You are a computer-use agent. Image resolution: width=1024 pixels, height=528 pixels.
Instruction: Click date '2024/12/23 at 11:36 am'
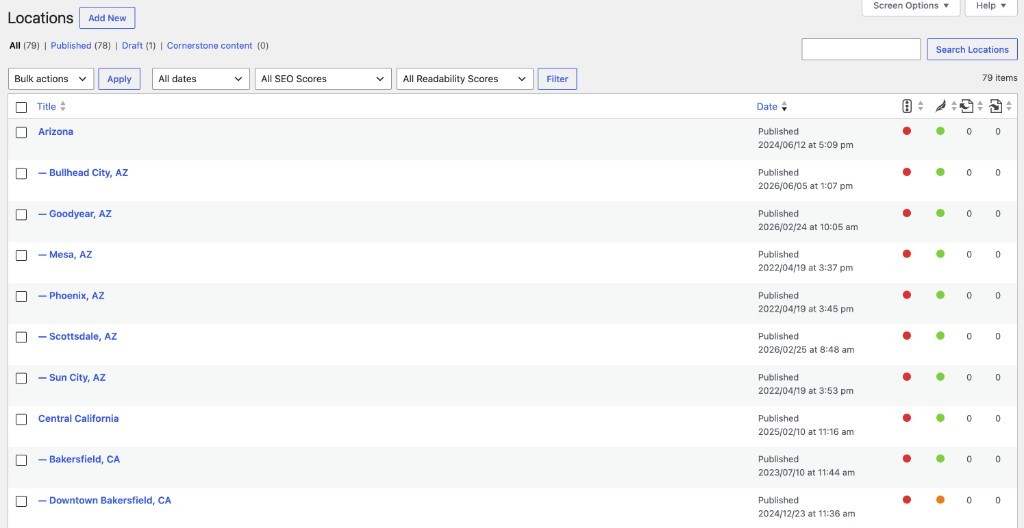pos(807,514)
